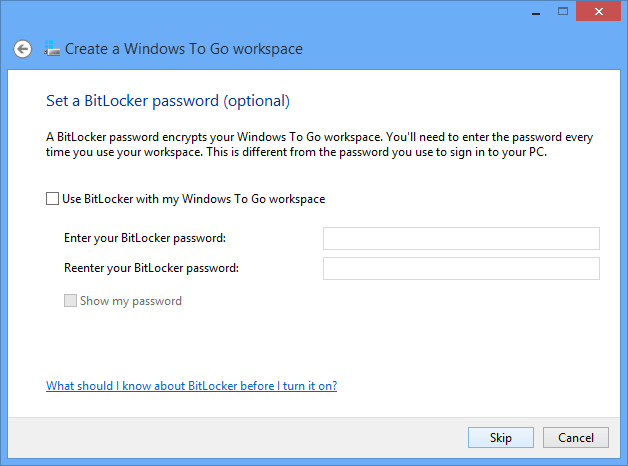This screenshot has height=466, width=628.
Task: Click the 'Create a Windows To Go workspace' title
Action: coord(184,49)
